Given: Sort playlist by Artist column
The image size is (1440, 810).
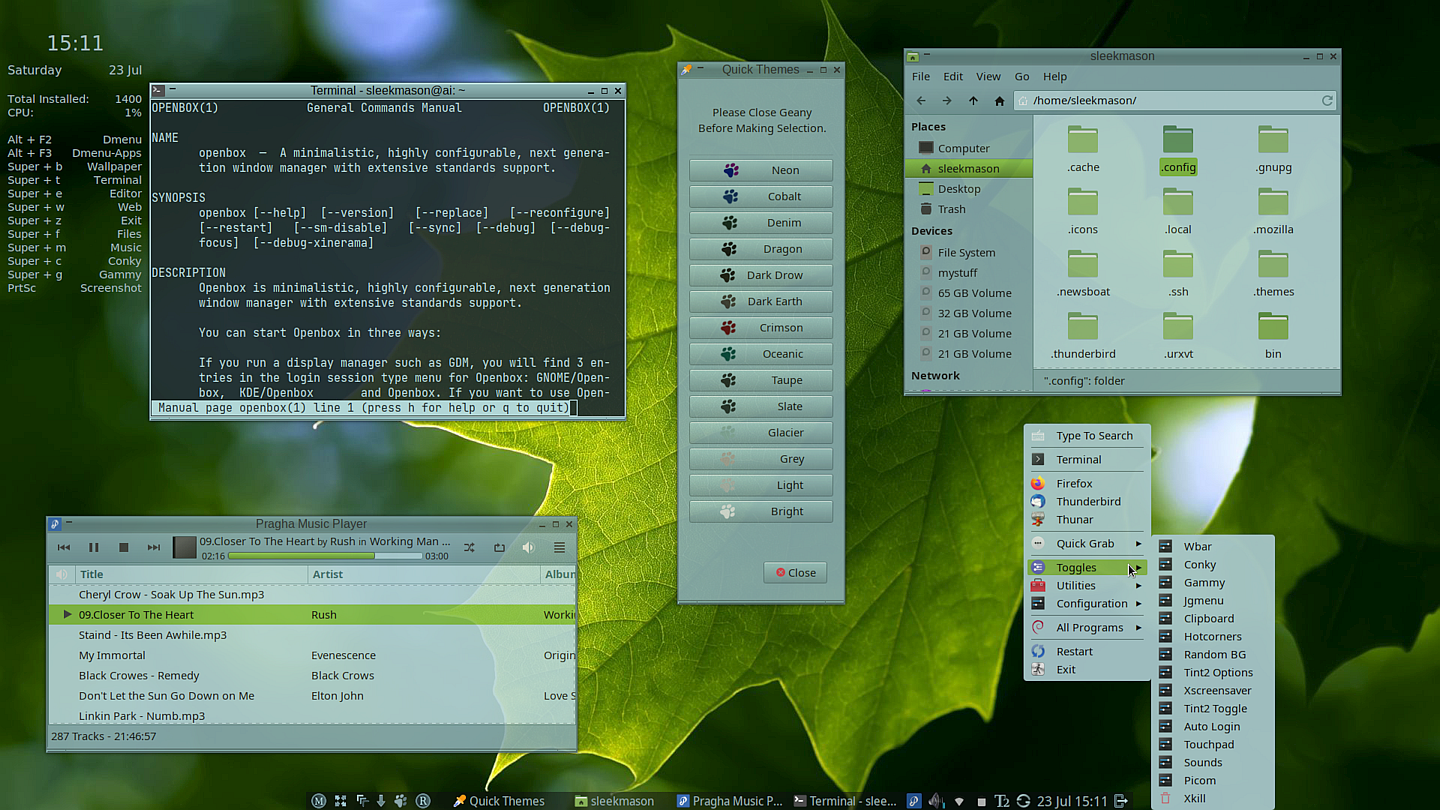Looking at the screenshot, I should (x=423, y=574).
